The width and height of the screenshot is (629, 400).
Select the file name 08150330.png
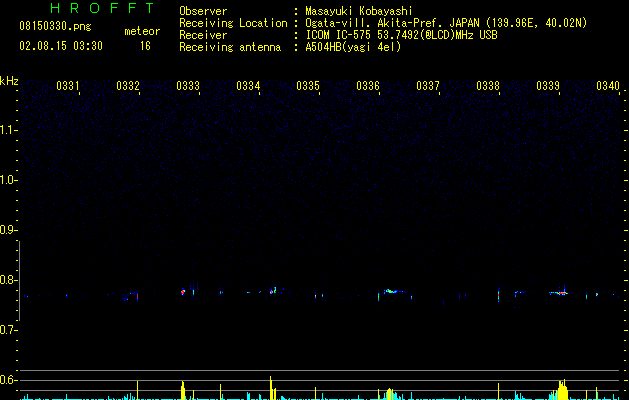pyautogui.click(x=55, y=27)
